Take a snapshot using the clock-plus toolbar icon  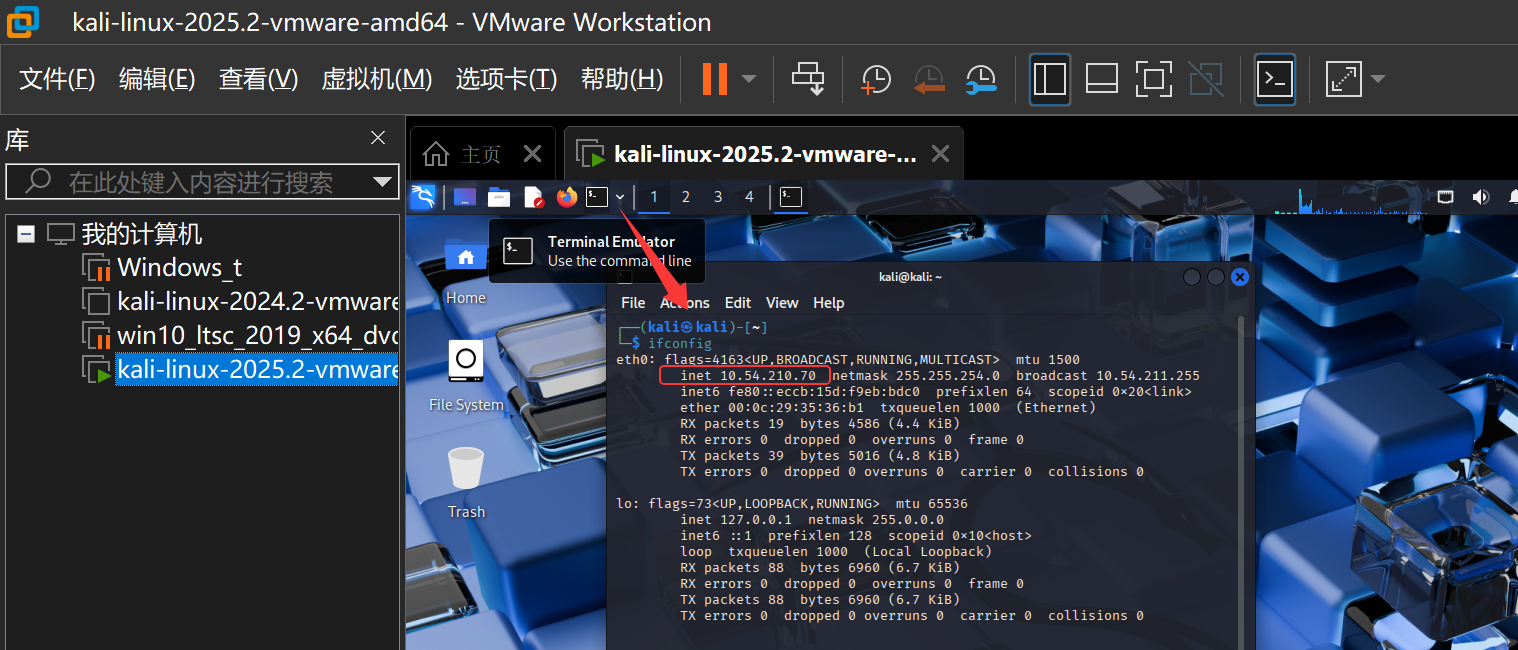pos(876,79)
